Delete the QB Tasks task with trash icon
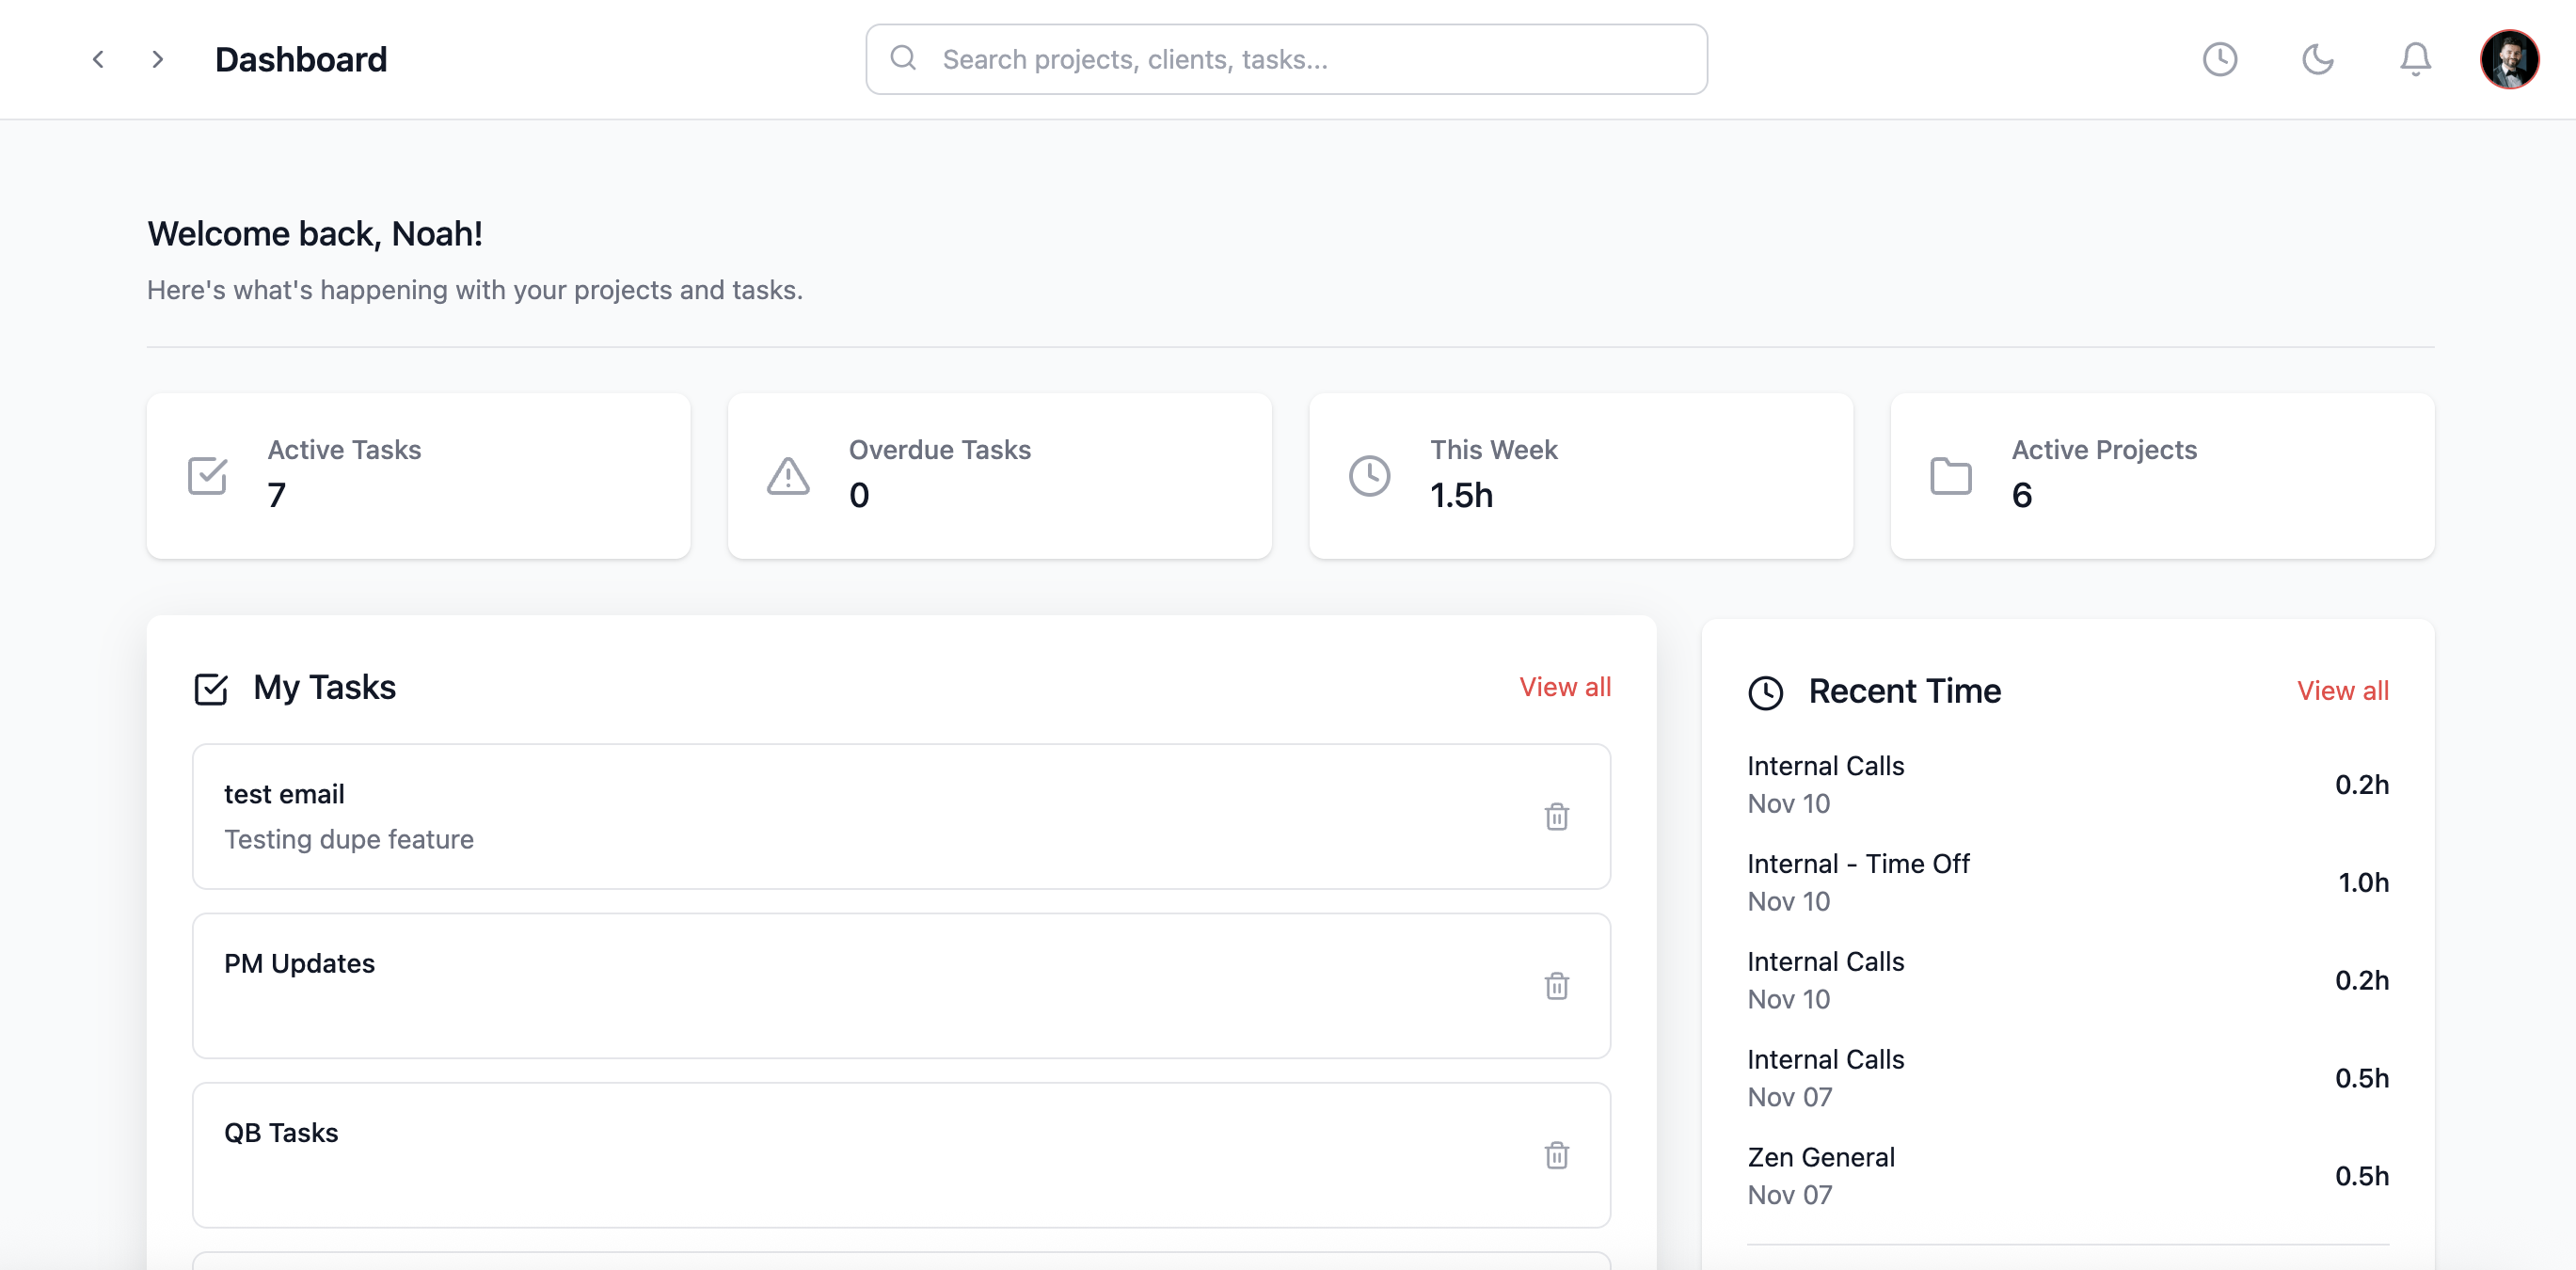The width and height of the screenshot is (2576, 1270). click(1557, 1155)
